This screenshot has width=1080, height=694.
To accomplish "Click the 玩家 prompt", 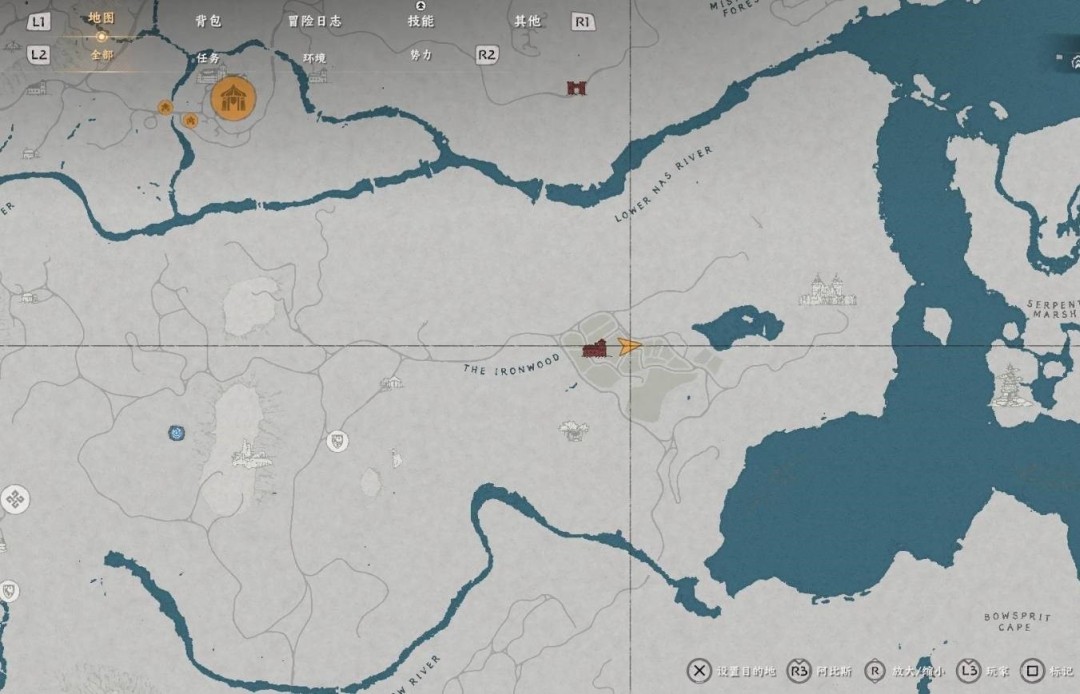I will click(x=998, y=671).
